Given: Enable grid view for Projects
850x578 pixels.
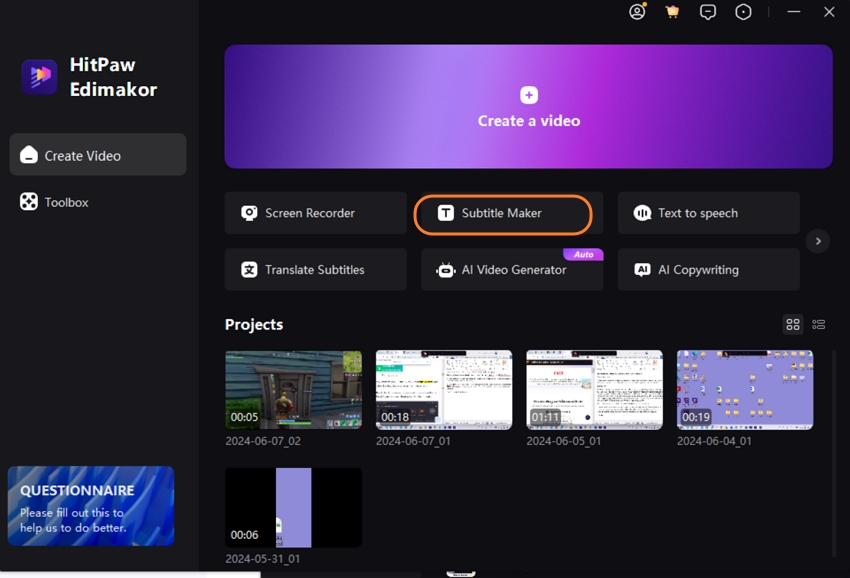Looking at the screenshot, I should tap(793, 324).
